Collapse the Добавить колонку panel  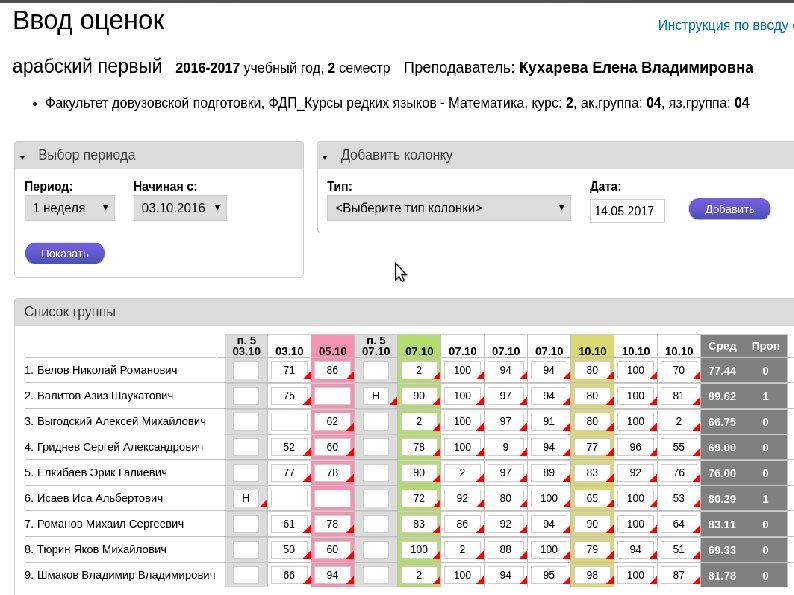(325, 157)
